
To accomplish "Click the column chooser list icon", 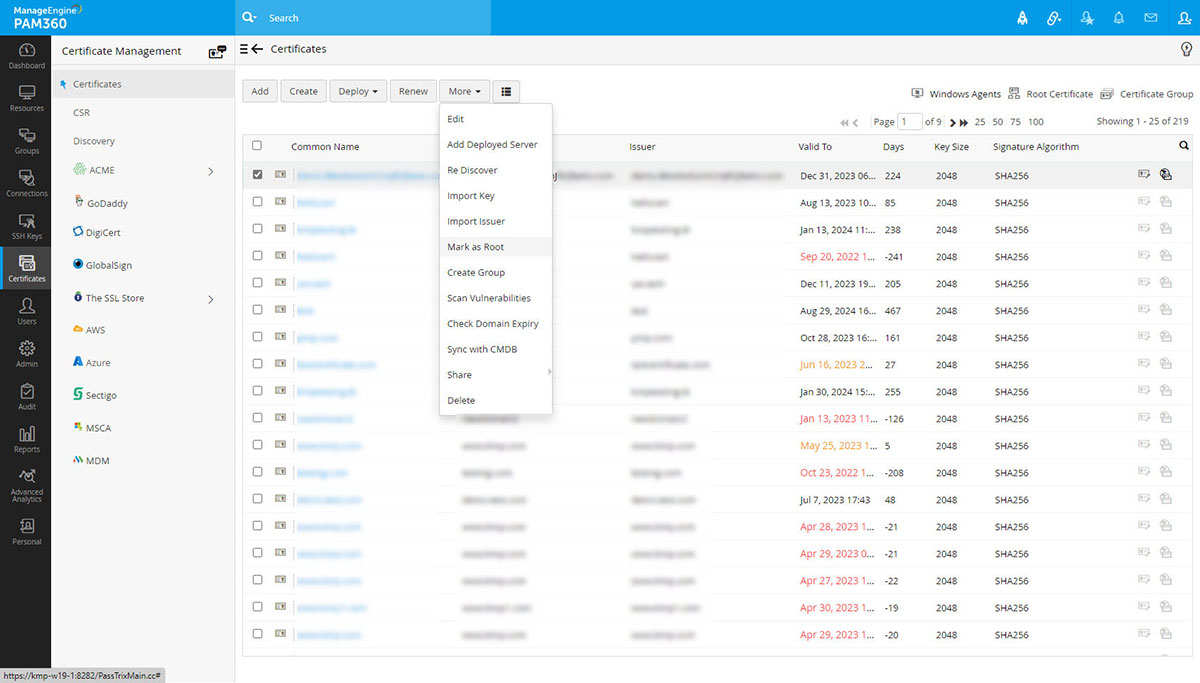I will (506, 91).
